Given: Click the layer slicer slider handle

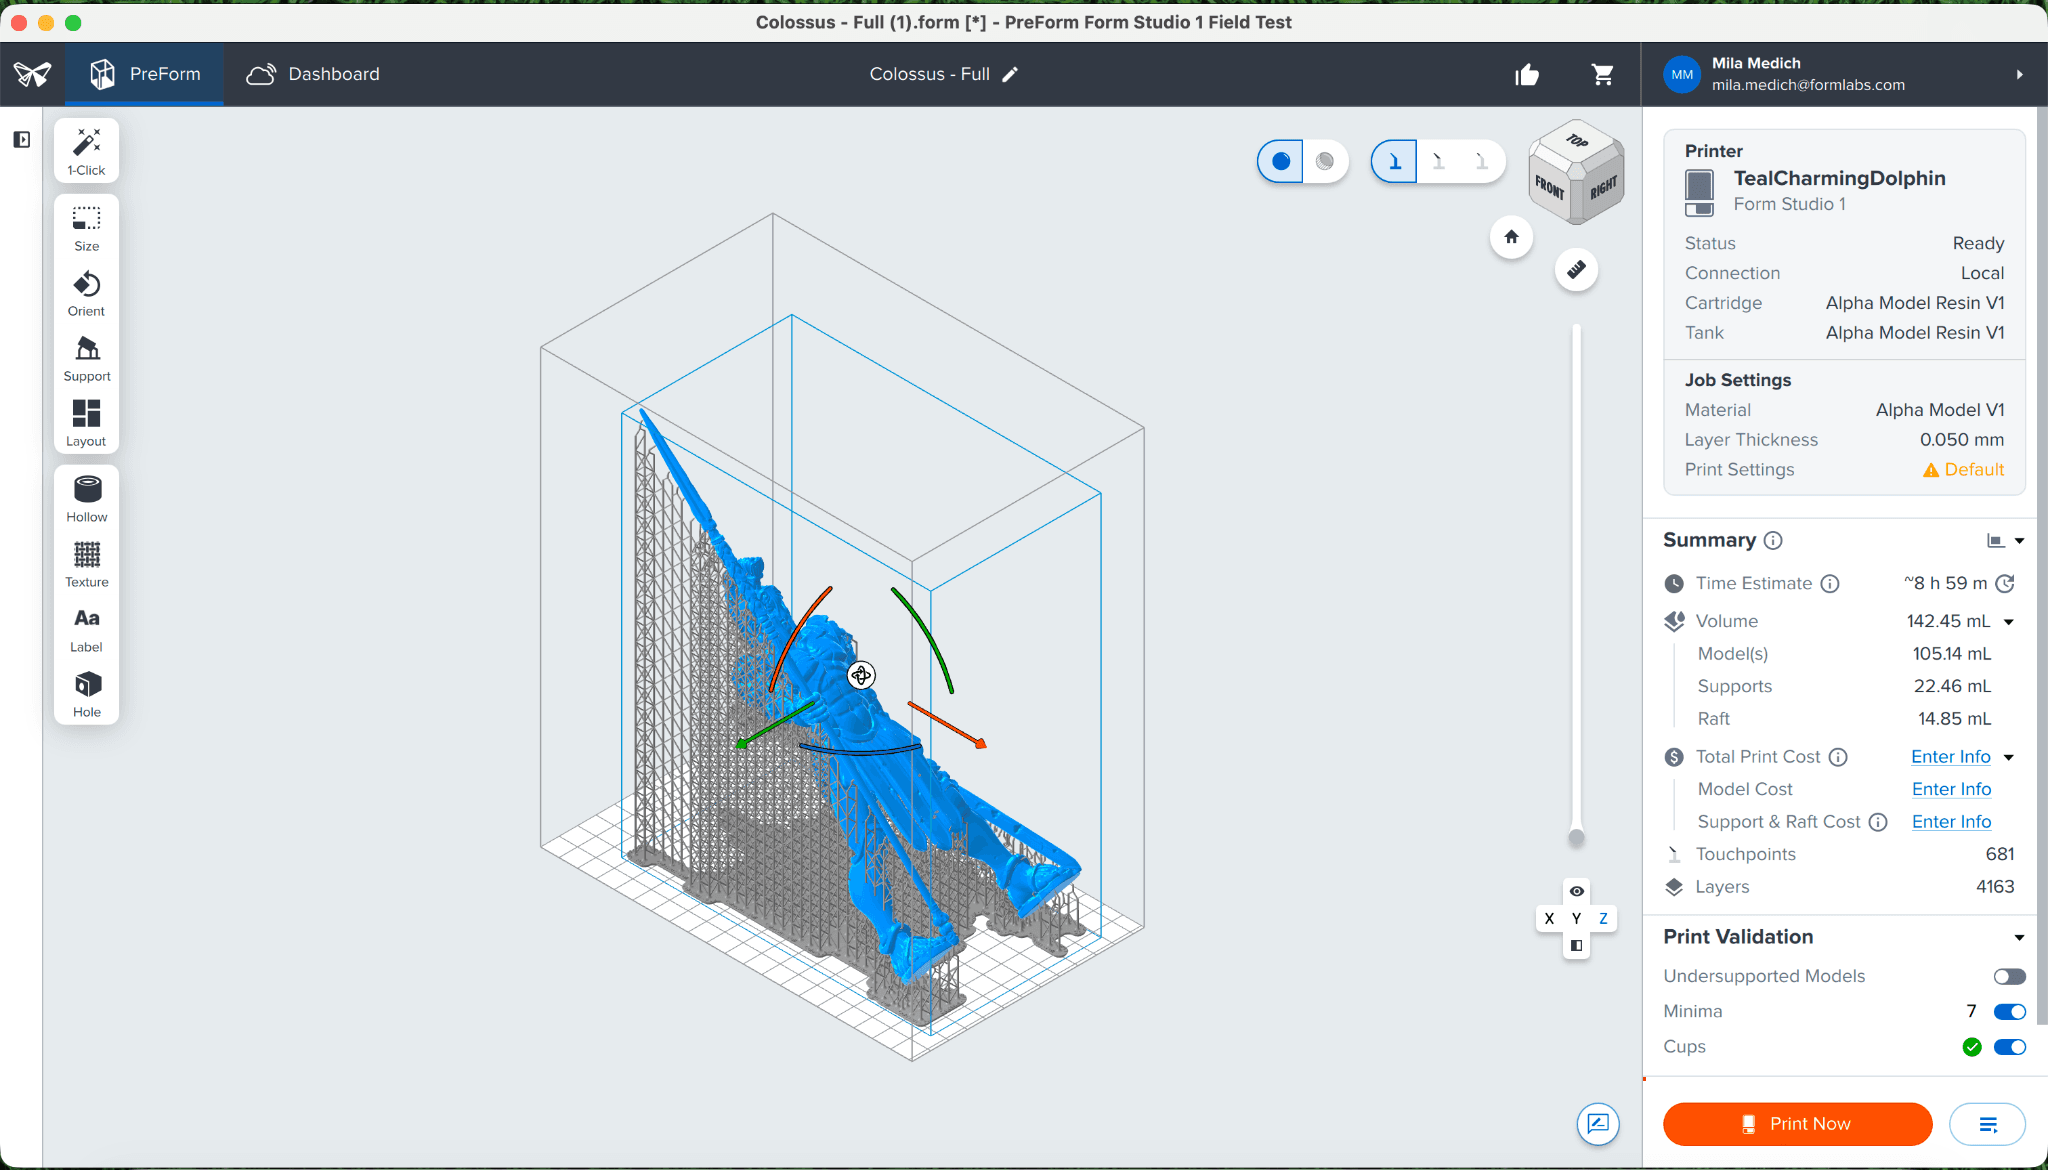Looking at the screenshot, I should [x=1576, y=838].
